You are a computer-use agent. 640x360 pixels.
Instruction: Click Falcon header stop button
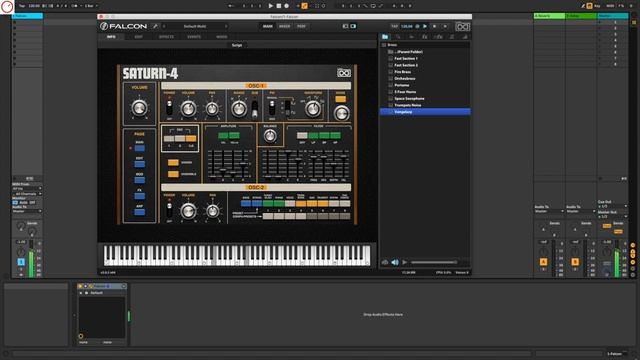(x=435, y=26)
